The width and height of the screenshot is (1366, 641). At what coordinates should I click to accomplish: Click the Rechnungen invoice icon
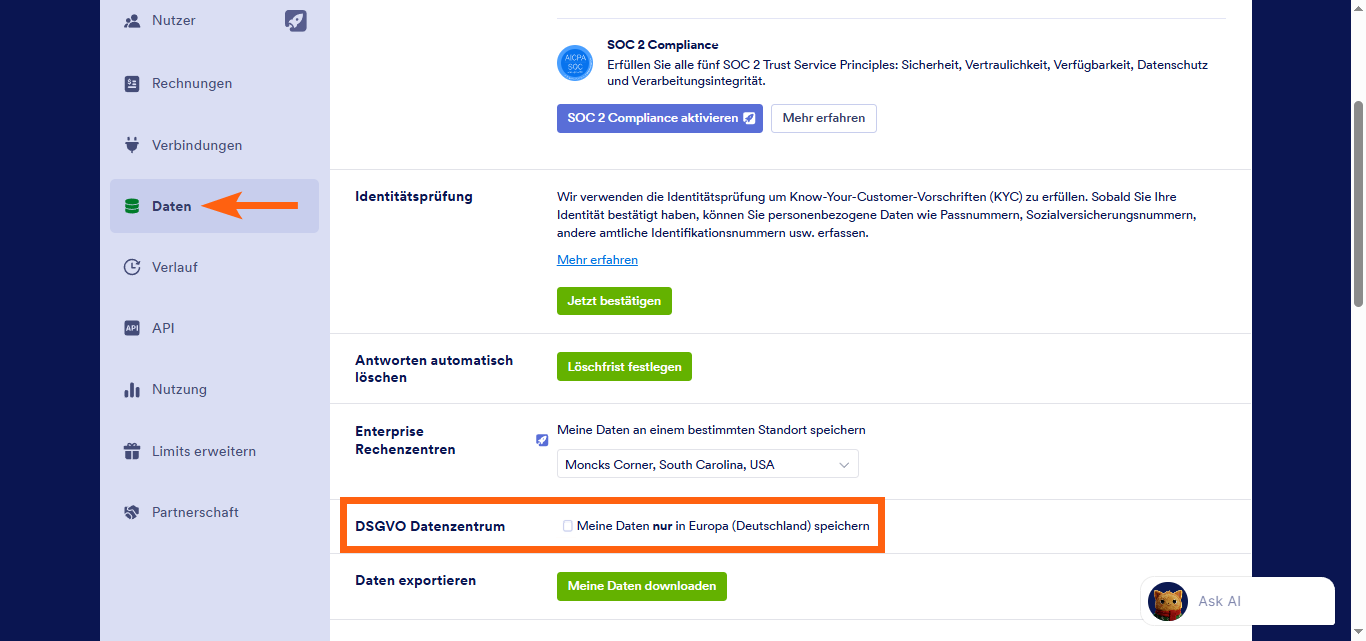132,84
